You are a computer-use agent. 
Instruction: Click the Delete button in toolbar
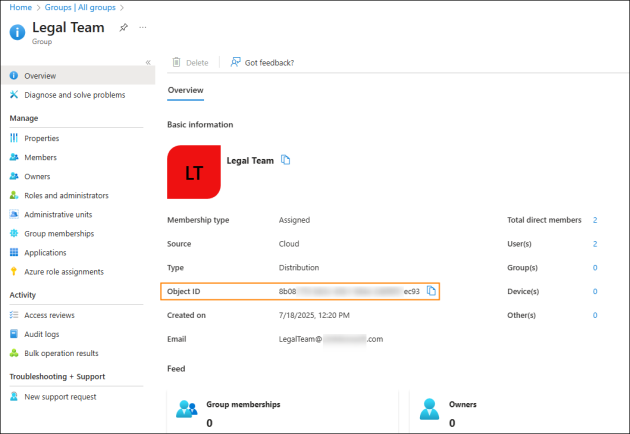tap(190, 62)
